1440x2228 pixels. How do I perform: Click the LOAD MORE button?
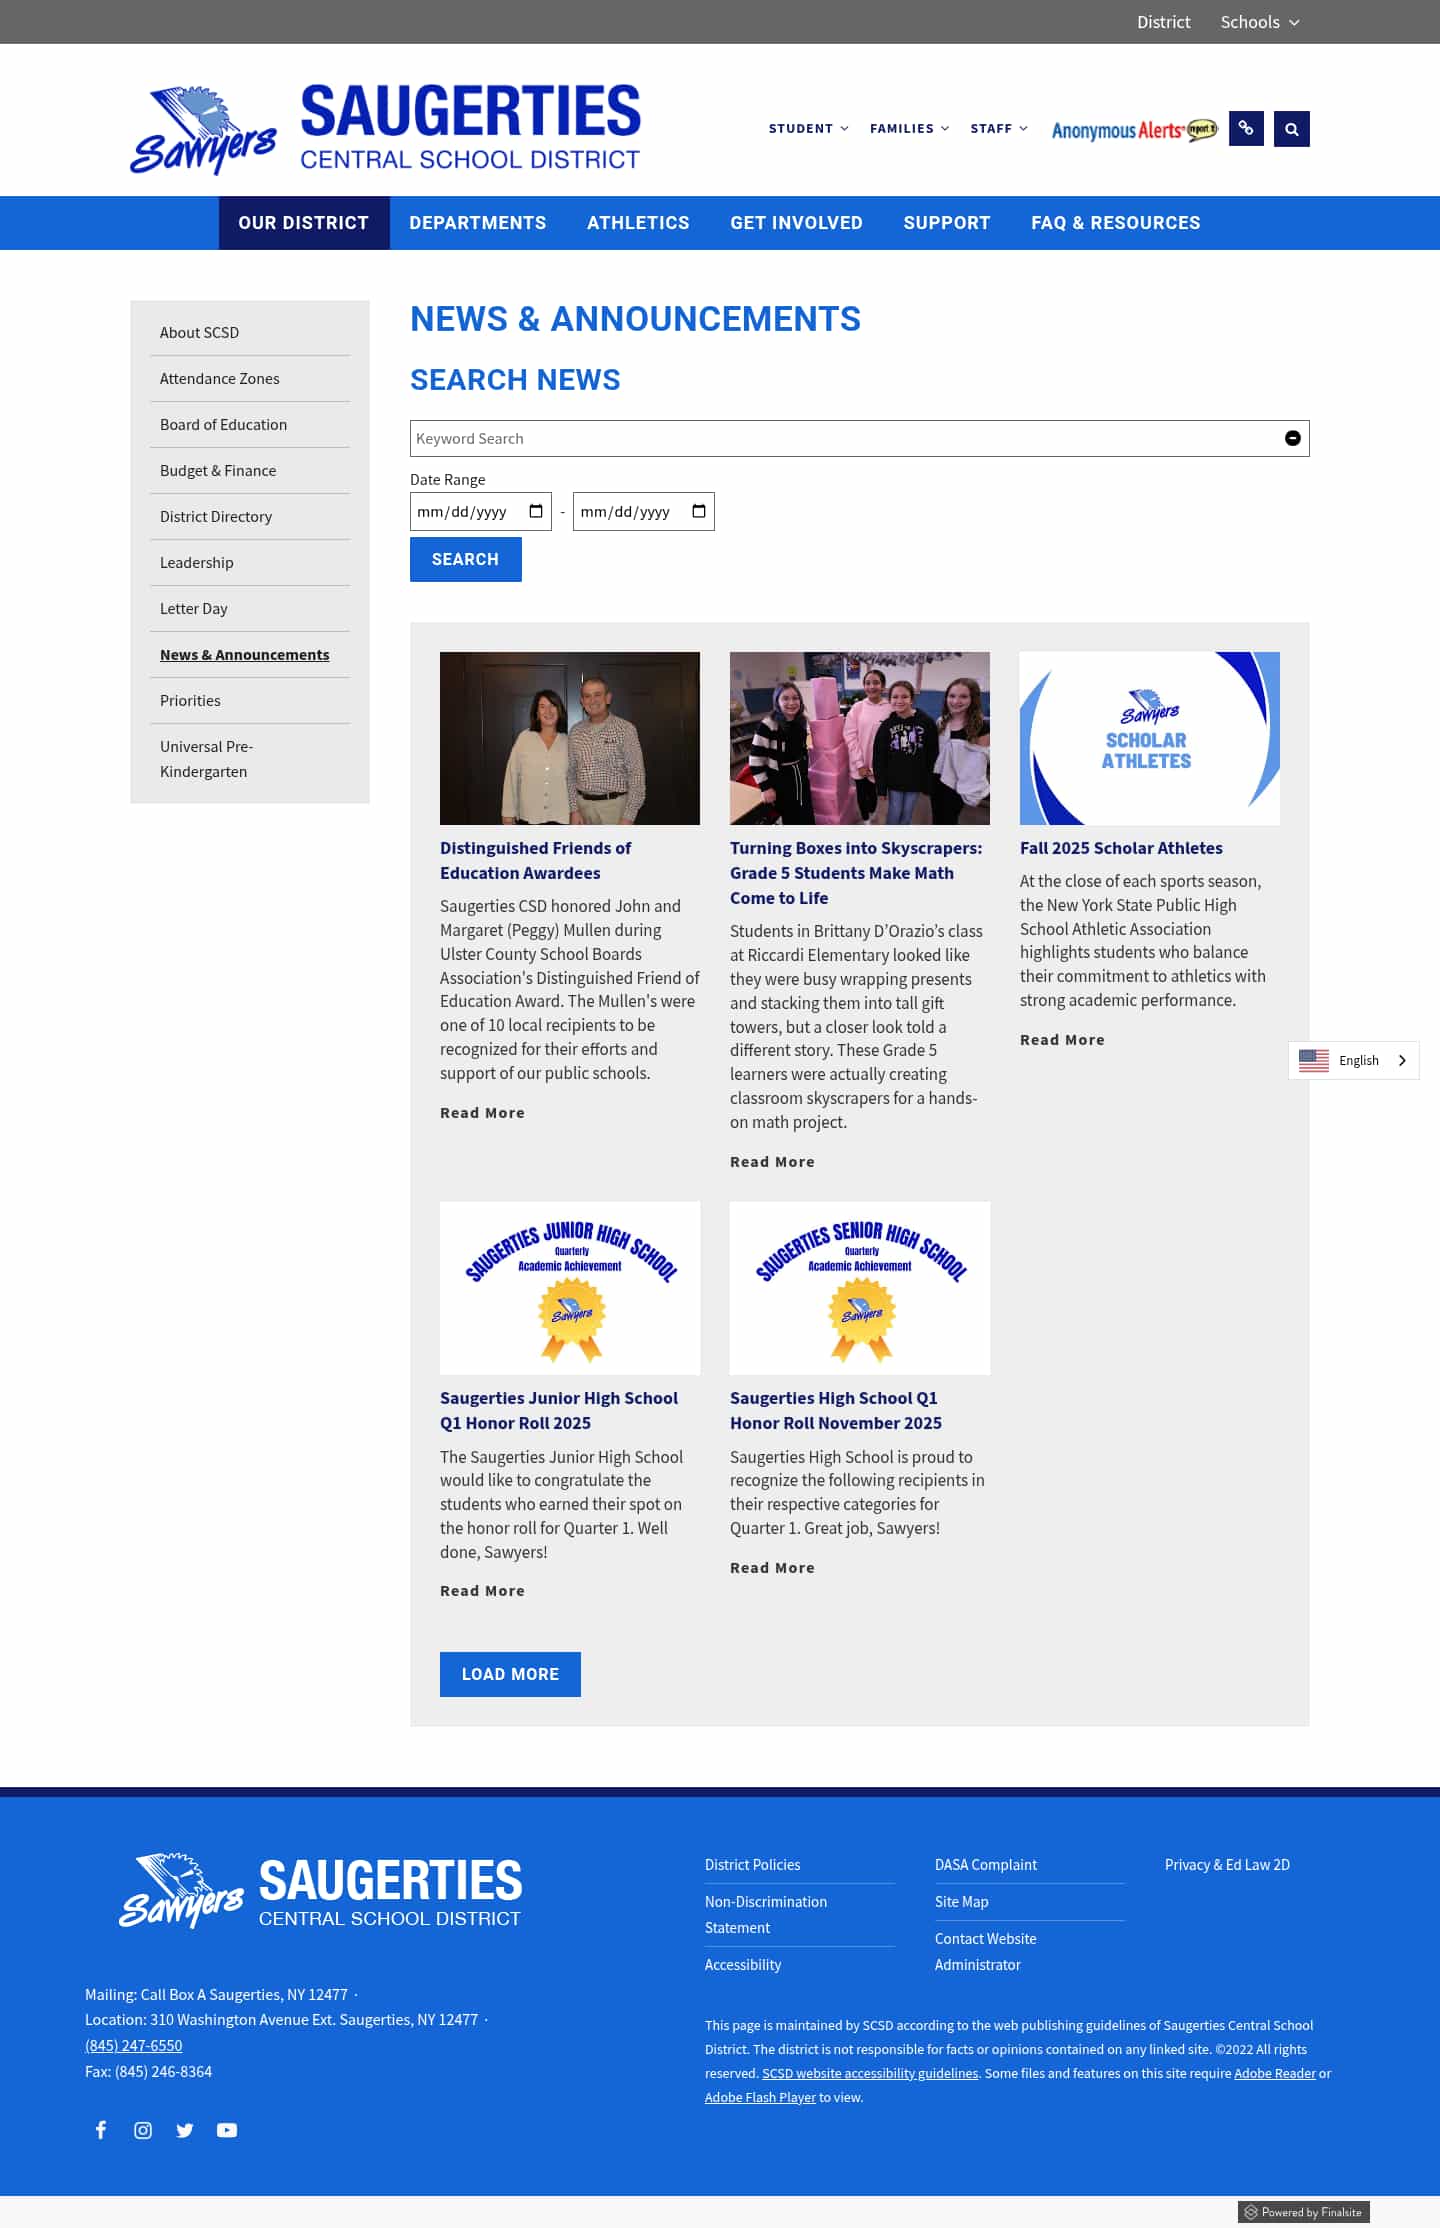coord(510,1674)
